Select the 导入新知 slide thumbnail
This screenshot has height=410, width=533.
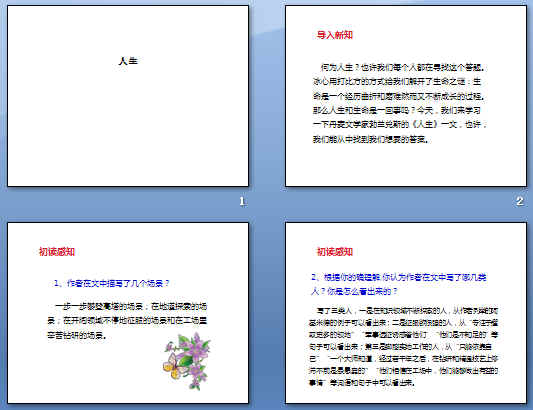406,96
